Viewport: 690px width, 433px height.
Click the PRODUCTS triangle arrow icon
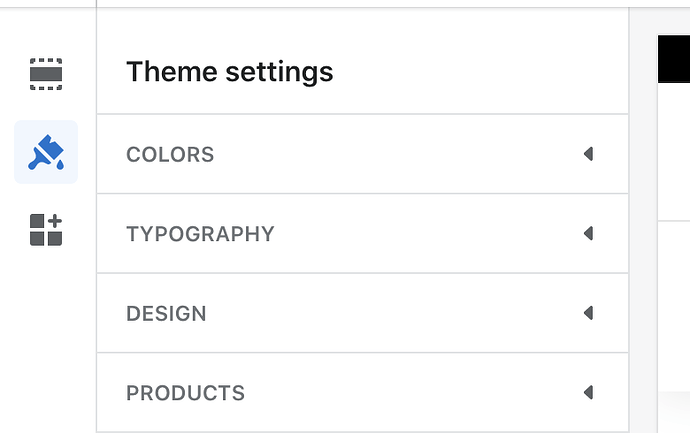pyautogui.click(x=588, y=392)
